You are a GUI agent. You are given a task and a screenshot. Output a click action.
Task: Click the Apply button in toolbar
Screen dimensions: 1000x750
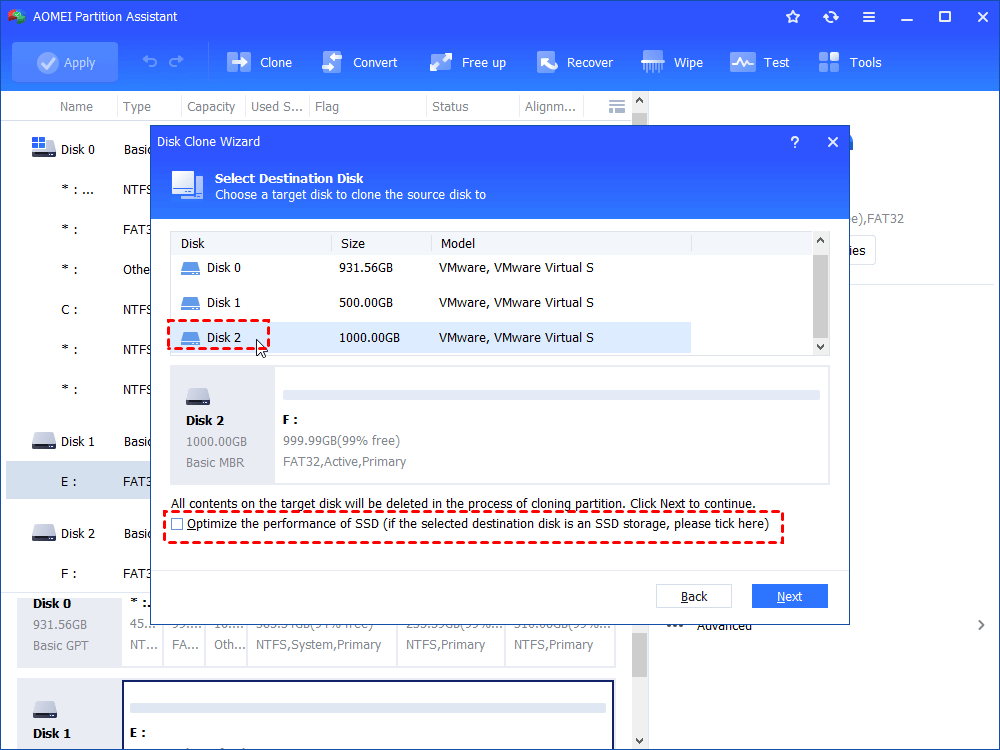click(65, 62)
